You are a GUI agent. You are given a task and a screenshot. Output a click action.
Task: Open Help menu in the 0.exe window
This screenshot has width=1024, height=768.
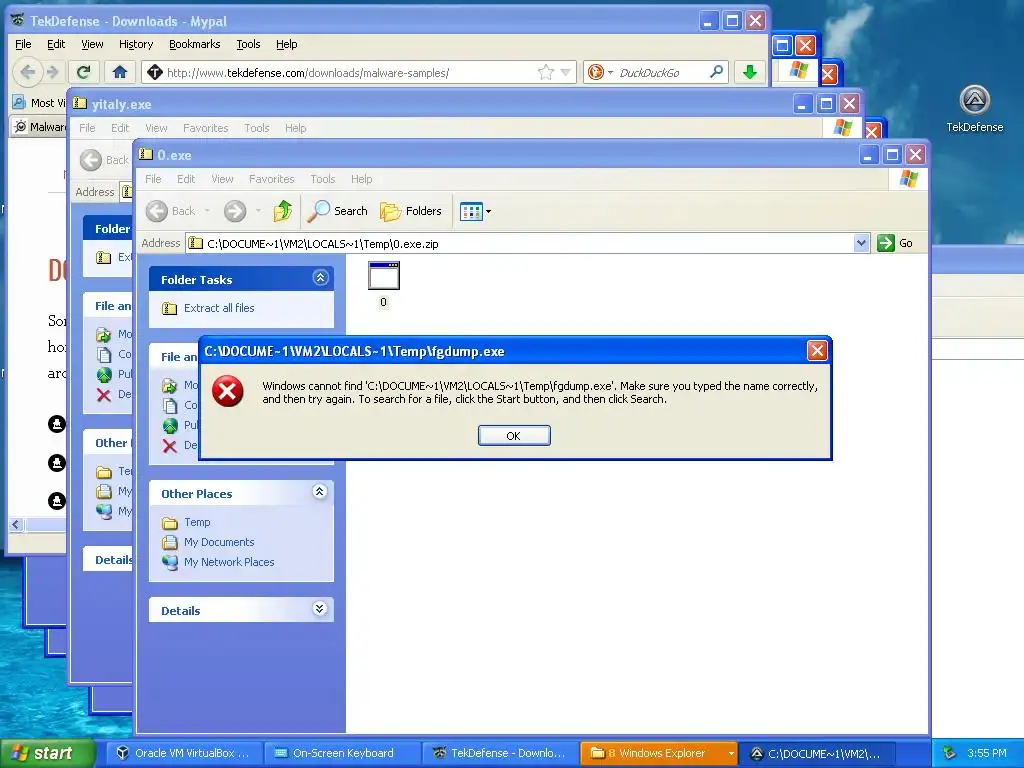point(361,179)
